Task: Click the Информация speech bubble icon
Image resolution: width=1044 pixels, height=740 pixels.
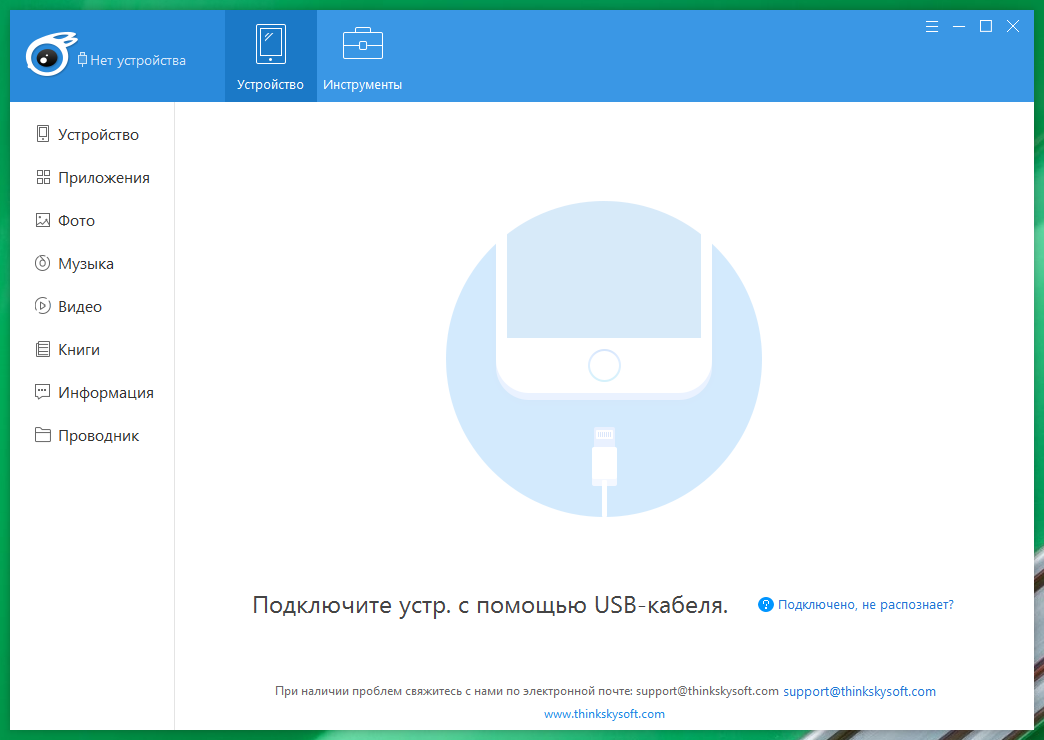Action: point(42,392)
